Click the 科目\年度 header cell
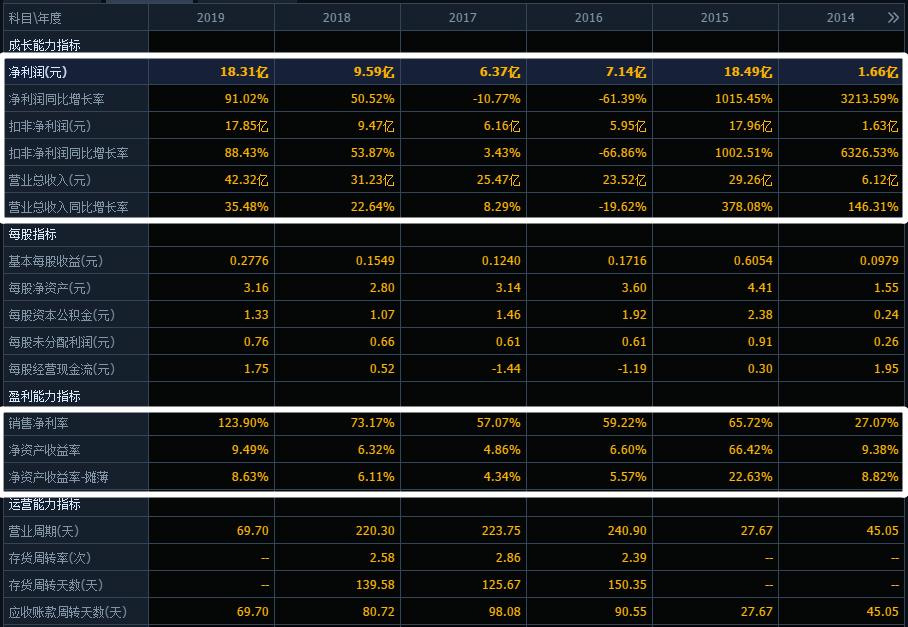The width and height of the screenshot is (908, 627). pyautogui.click(x=35, y=18)
